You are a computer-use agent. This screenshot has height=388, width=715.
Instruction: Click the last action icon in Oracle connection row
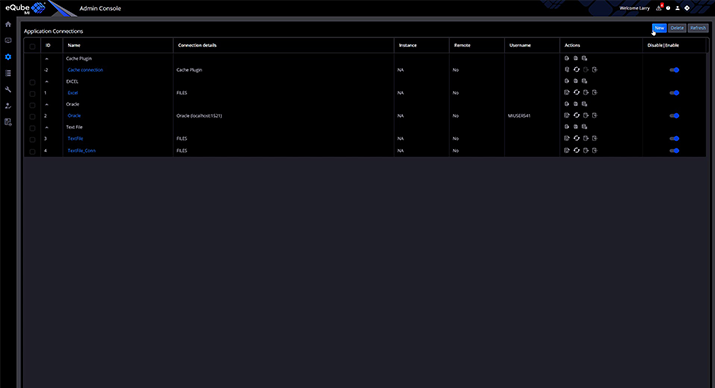[595, 115]
